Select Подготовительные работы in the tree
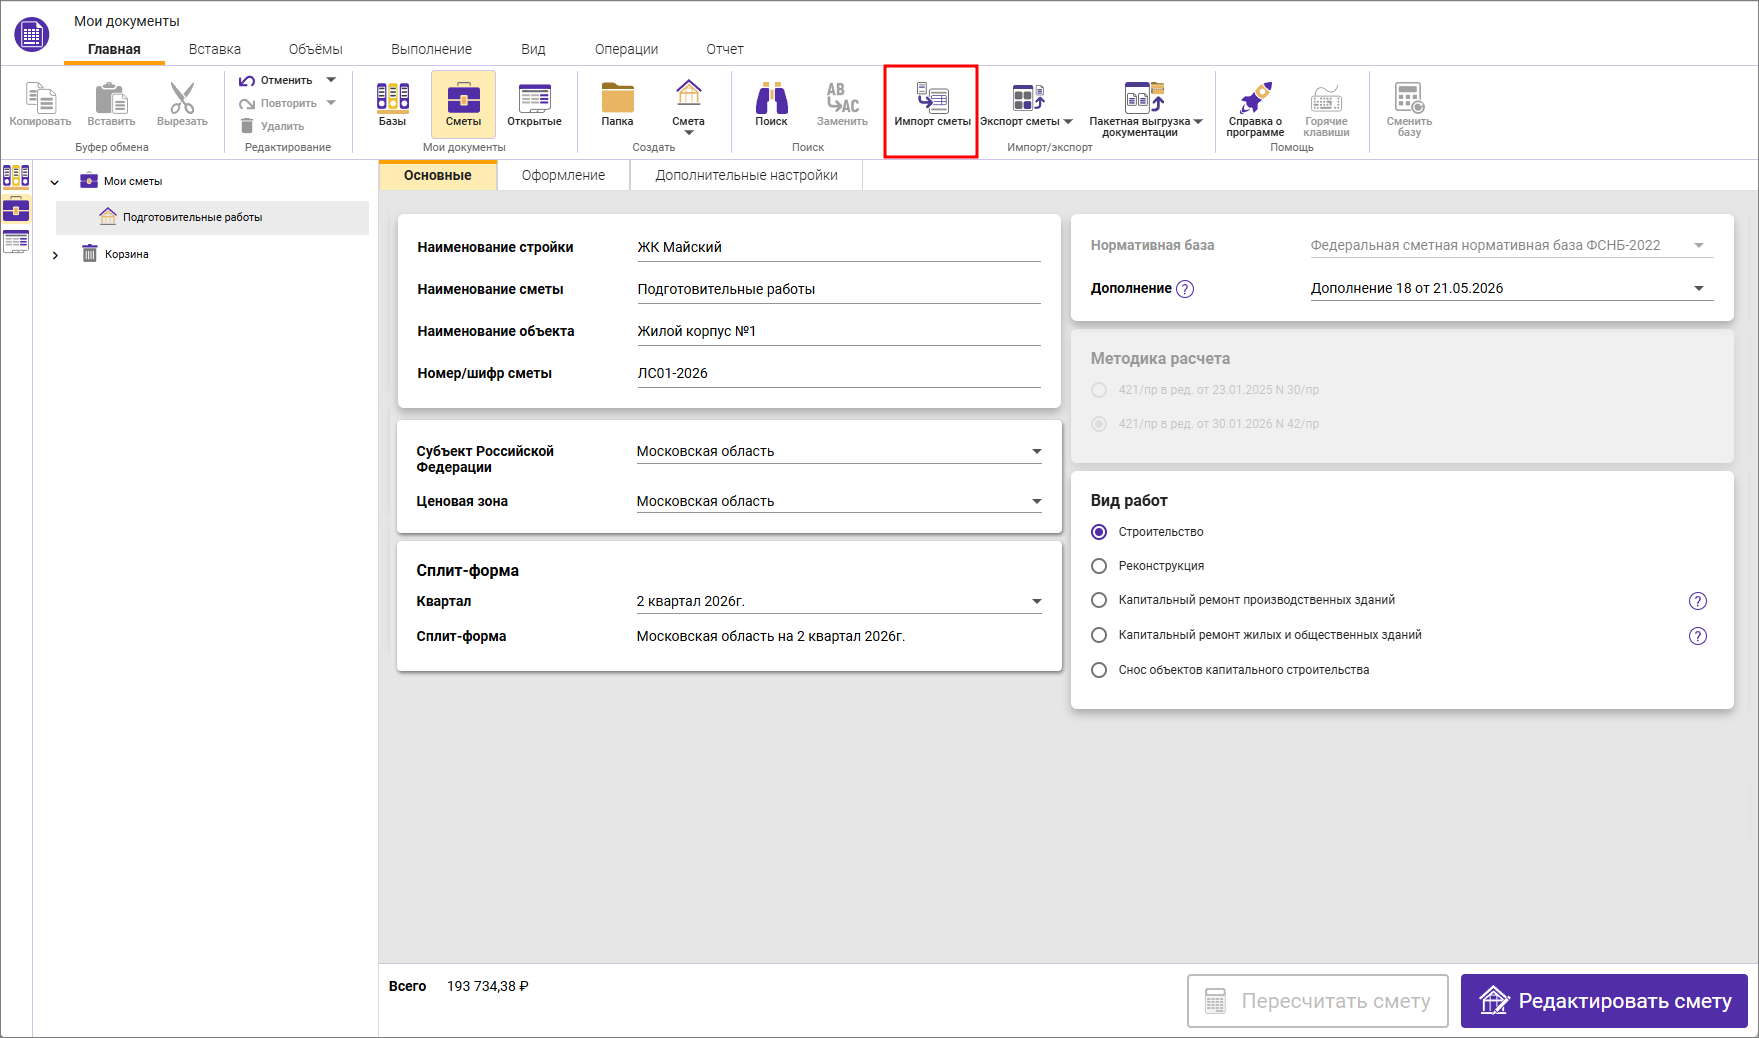 point(212,217)
